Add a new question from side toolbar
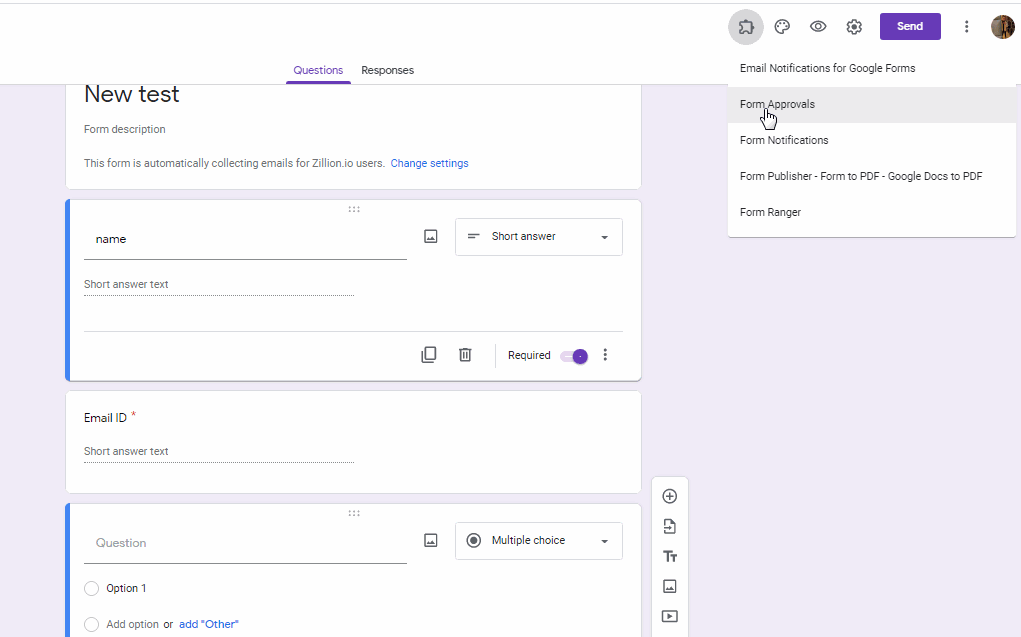Image resolution: width=1021 pixels, height=637 pixels. click(669, 496)
